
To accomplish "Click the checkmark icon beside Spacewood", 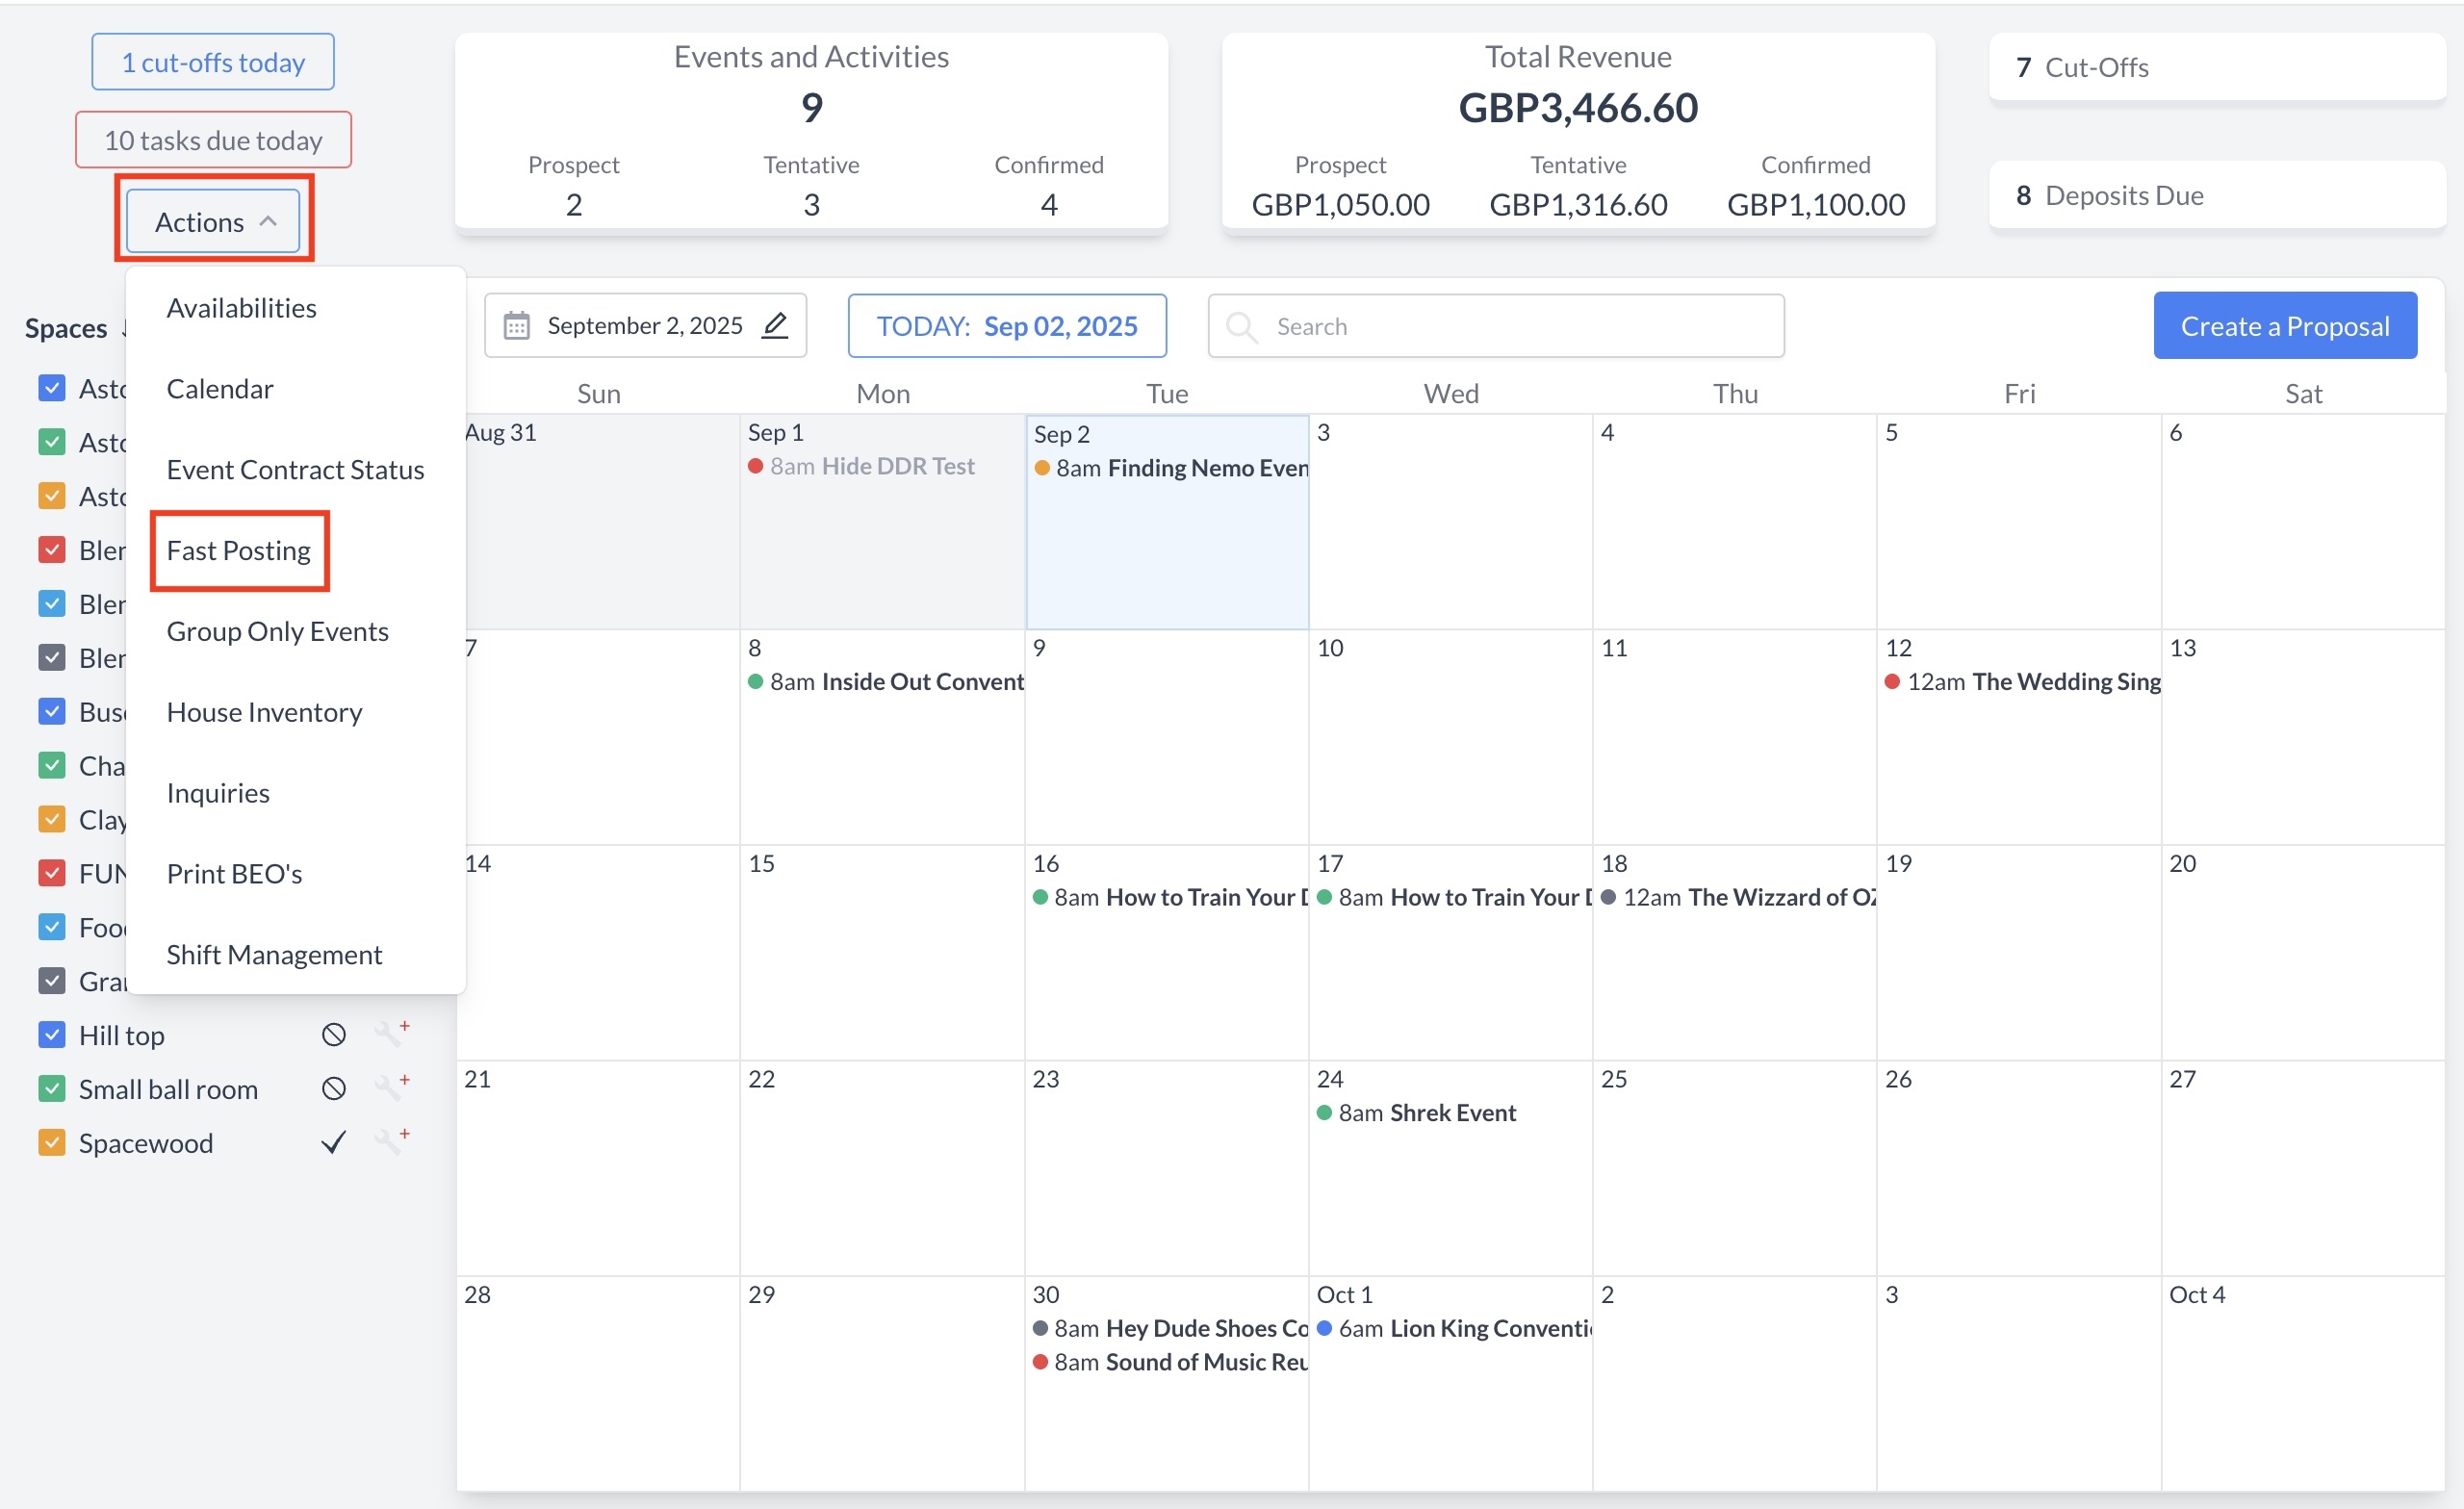I will [x=334, y=1142].
